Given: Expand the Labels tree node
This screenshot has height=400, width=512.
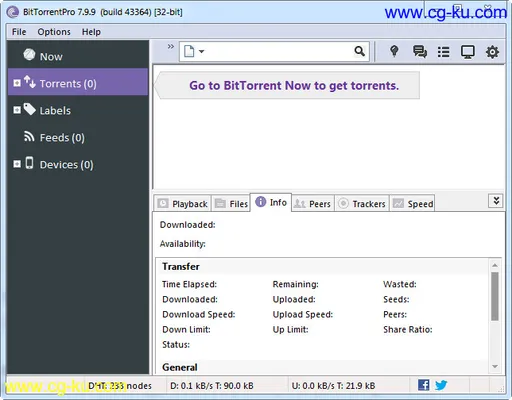Looking at the screenshot, I should (17, 110).
